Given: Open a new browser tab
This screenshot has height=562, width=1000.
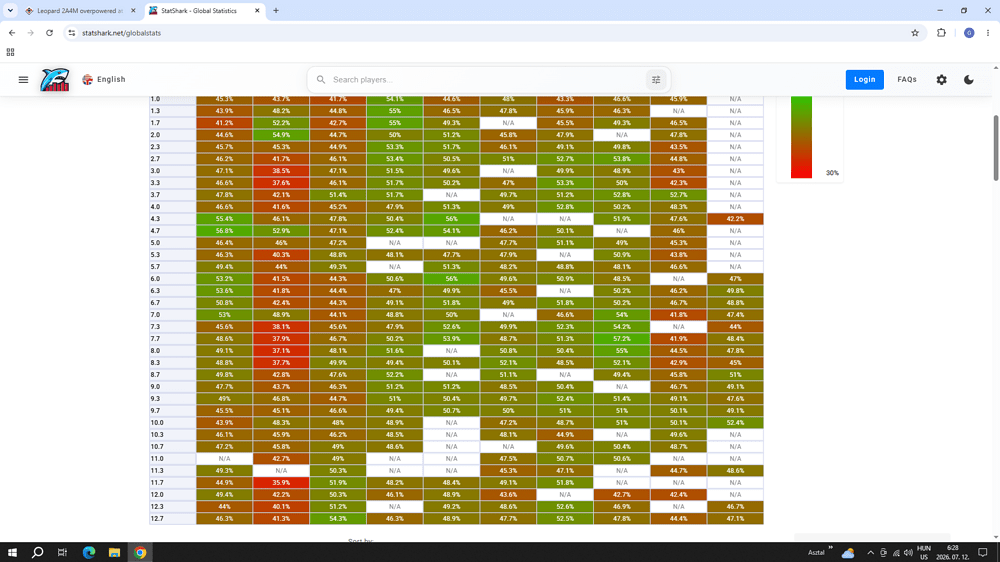Looking at the screenshot, I should pos(276,11).
